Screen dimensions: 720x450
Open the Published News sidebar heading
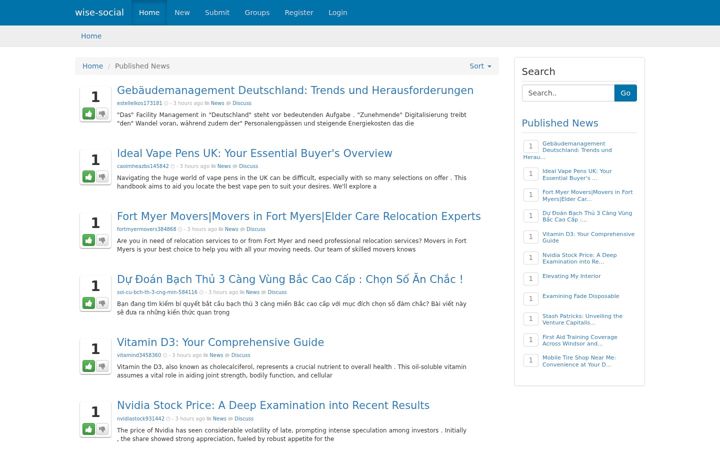[x=560, y=123]
